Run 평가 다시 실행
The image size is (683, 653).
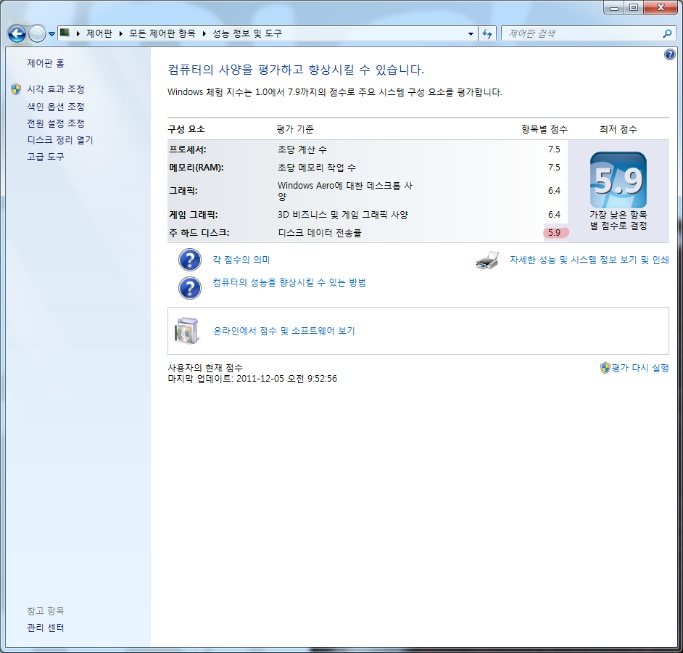click(640, 368)
